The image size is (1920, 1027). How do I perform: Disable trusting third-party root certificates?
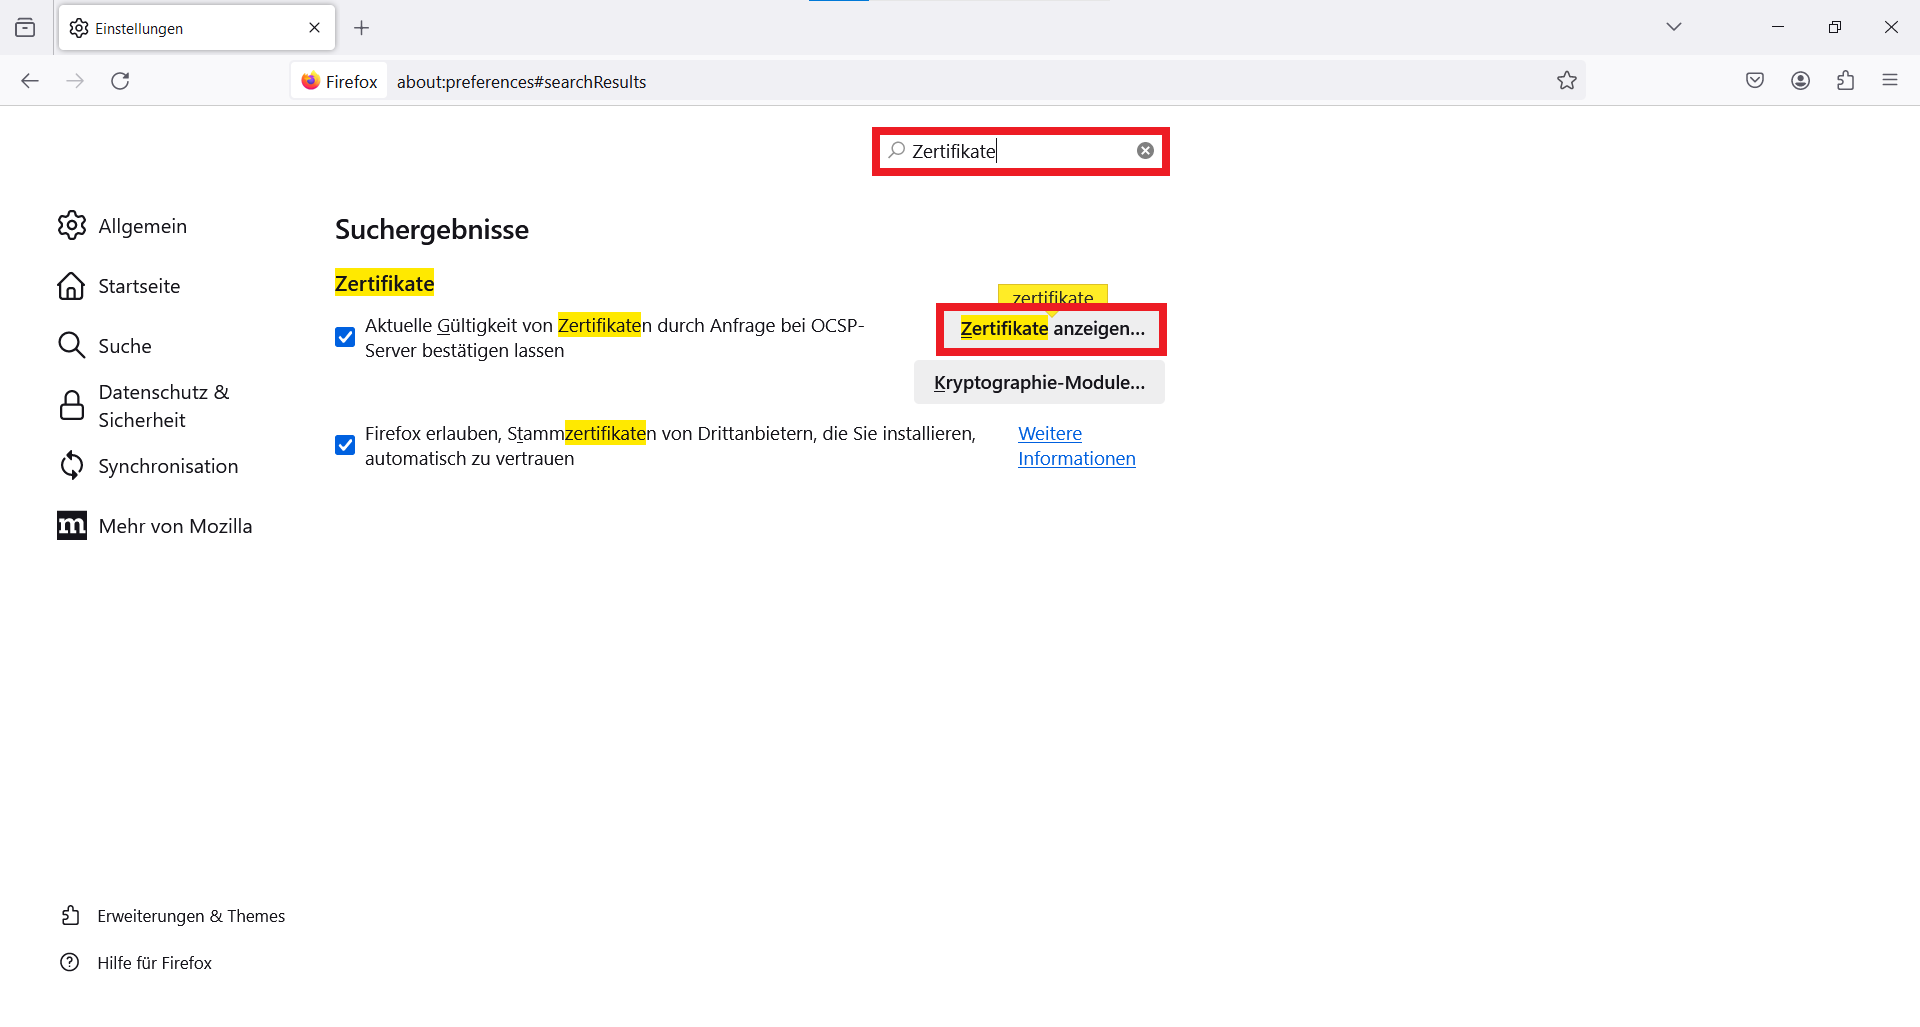[x=345, y=445]
